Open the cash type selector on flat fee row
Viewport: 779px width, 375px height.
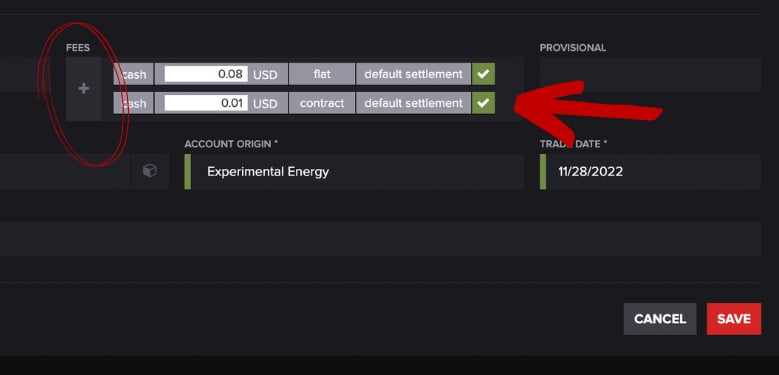click(x=133, y=74)
